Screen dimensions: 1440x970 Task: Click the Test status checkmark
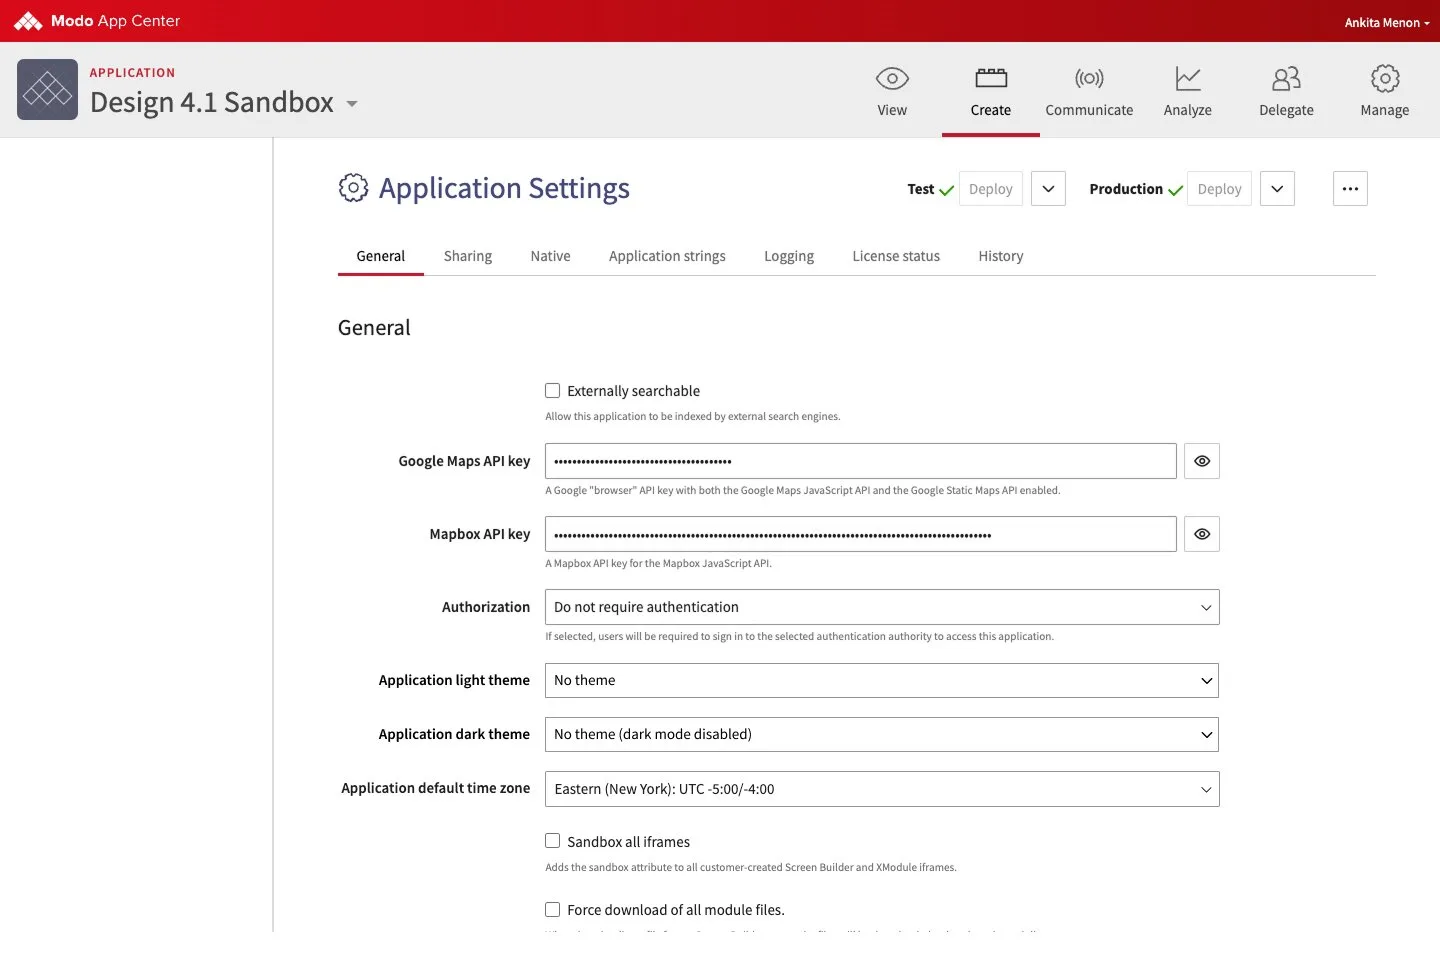pos(946,190)
